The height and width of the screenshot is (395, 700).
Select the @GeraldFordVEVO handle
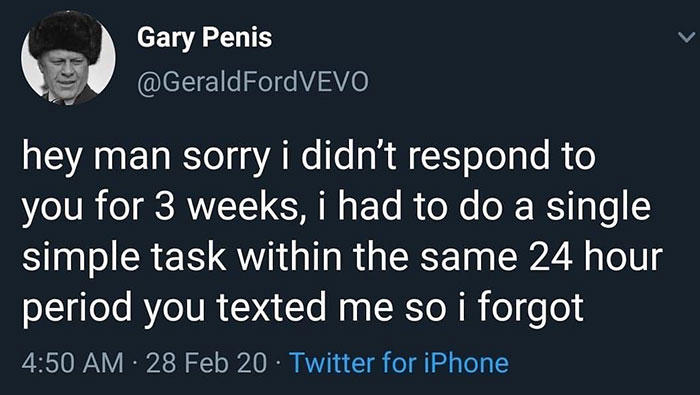(253, 83)
